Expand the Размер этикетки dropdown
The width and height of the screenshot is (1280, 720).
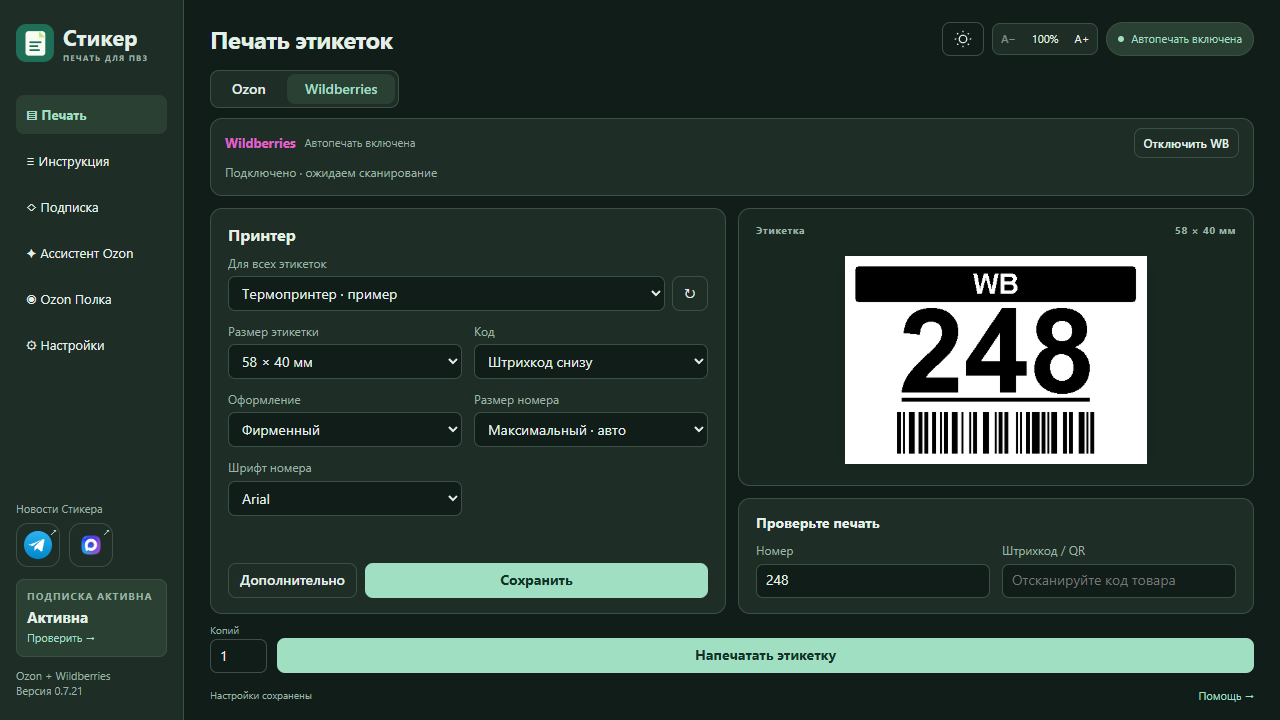(345, 362)
